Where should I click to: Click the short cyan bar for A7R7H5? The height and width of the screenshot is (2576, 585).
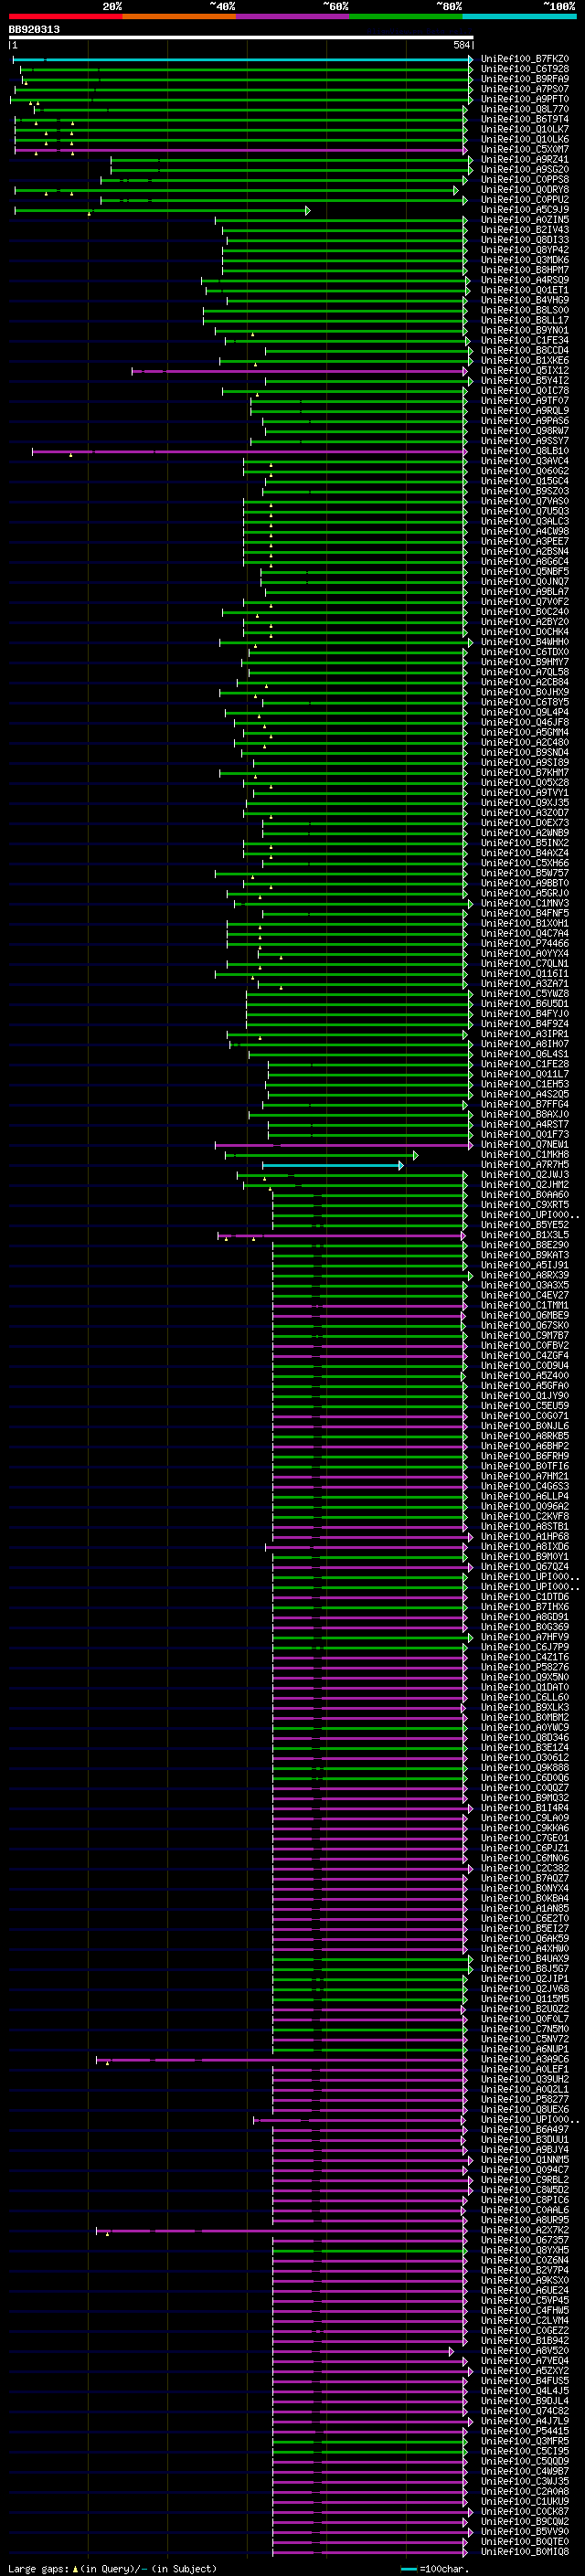[332, 1165]
